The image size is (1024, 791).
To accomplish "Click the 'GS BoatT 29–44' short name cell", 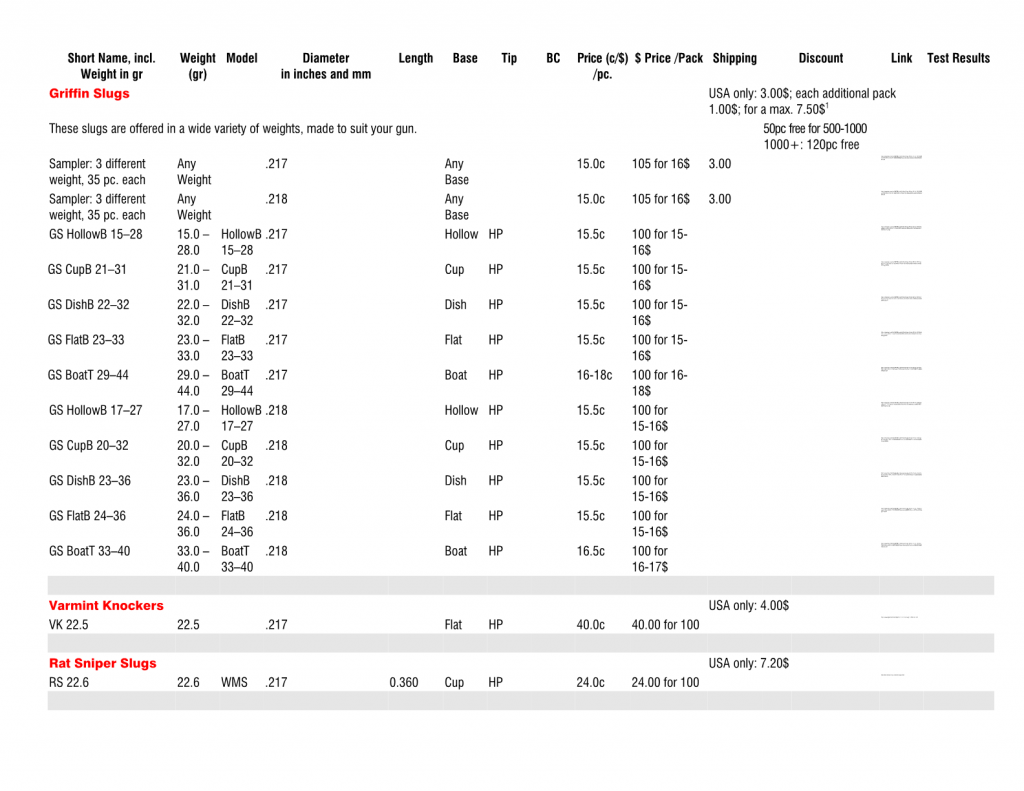I will 88,375.
